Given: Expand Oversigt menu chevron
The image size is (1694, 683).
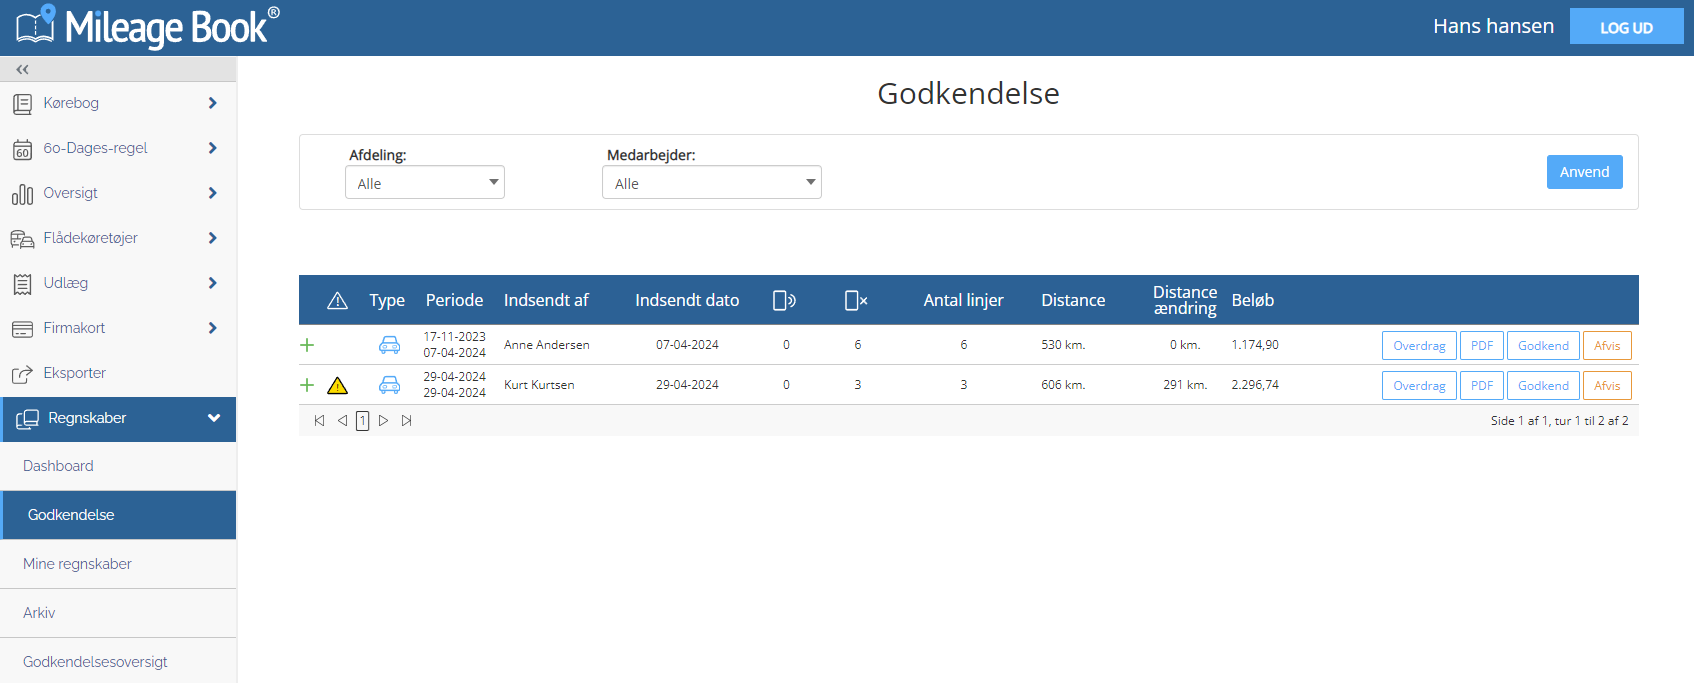Looking at the screenshot, I should [212, 193].
